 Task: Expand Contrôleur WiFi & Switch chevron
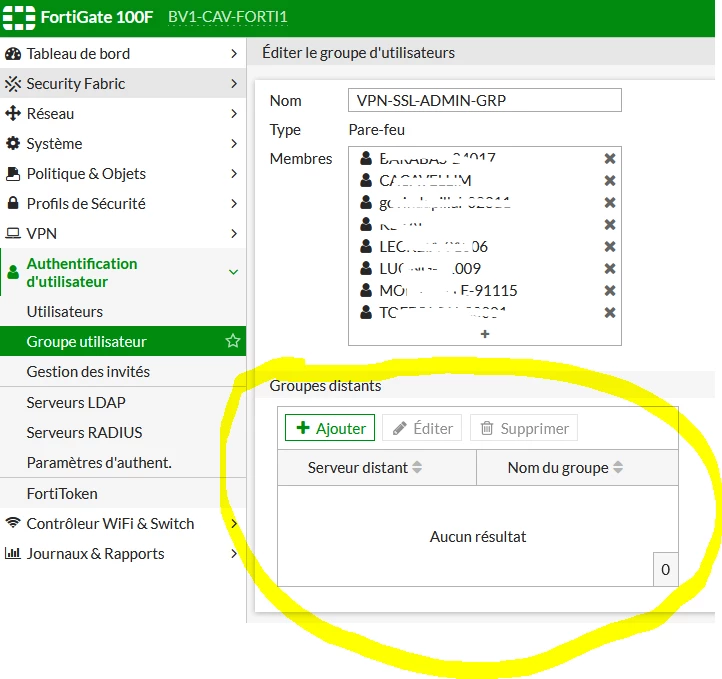pos(234,523)
